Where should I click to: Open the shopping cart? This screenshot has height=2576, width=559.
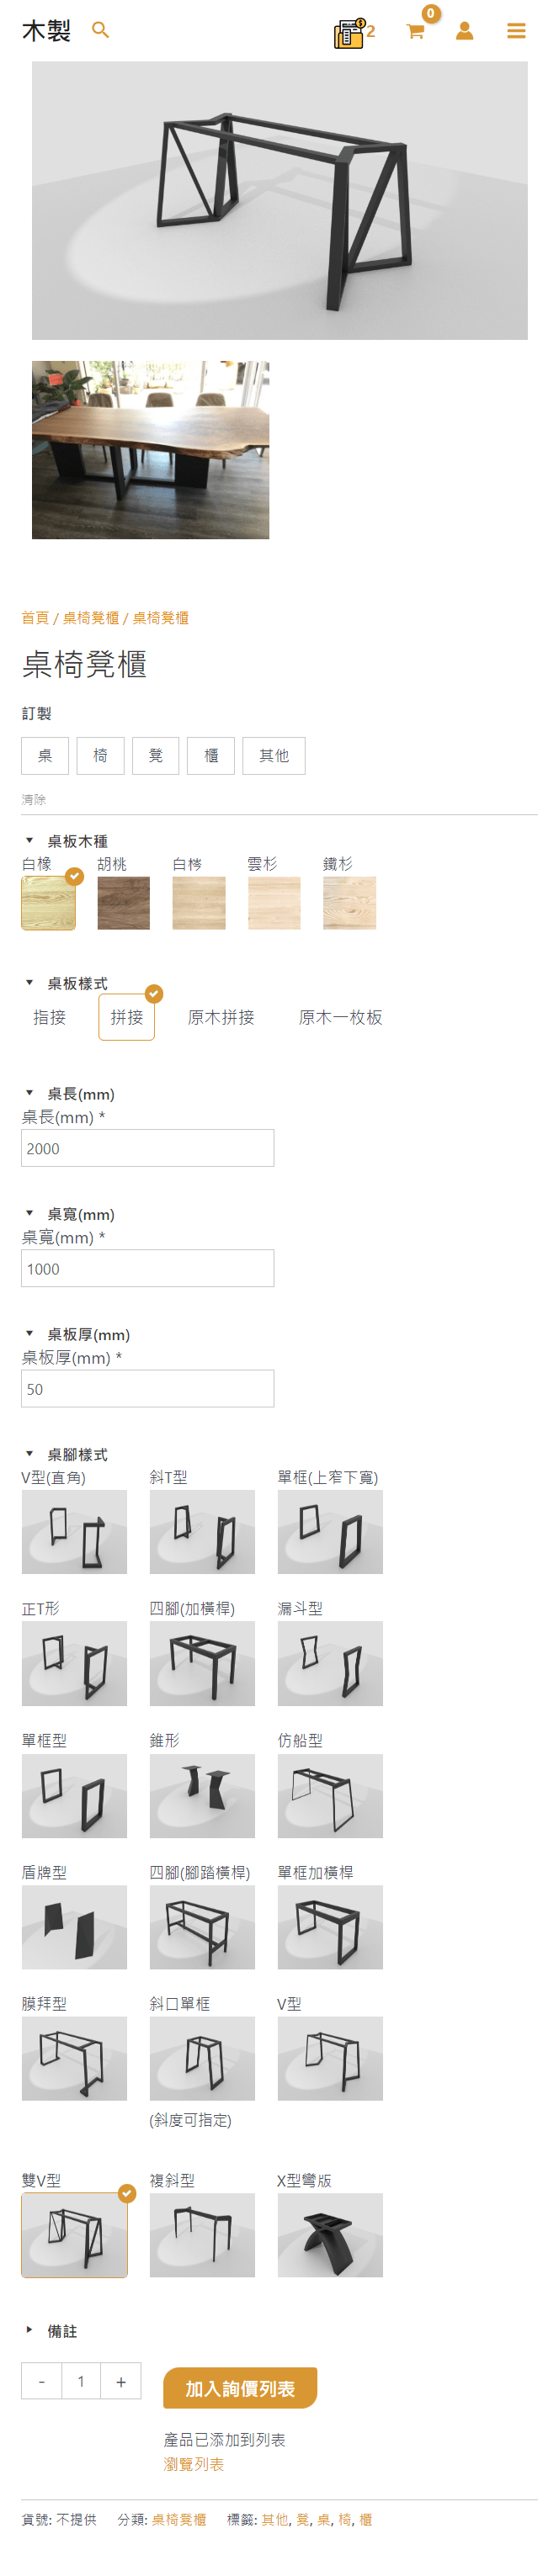pos(417,31)
